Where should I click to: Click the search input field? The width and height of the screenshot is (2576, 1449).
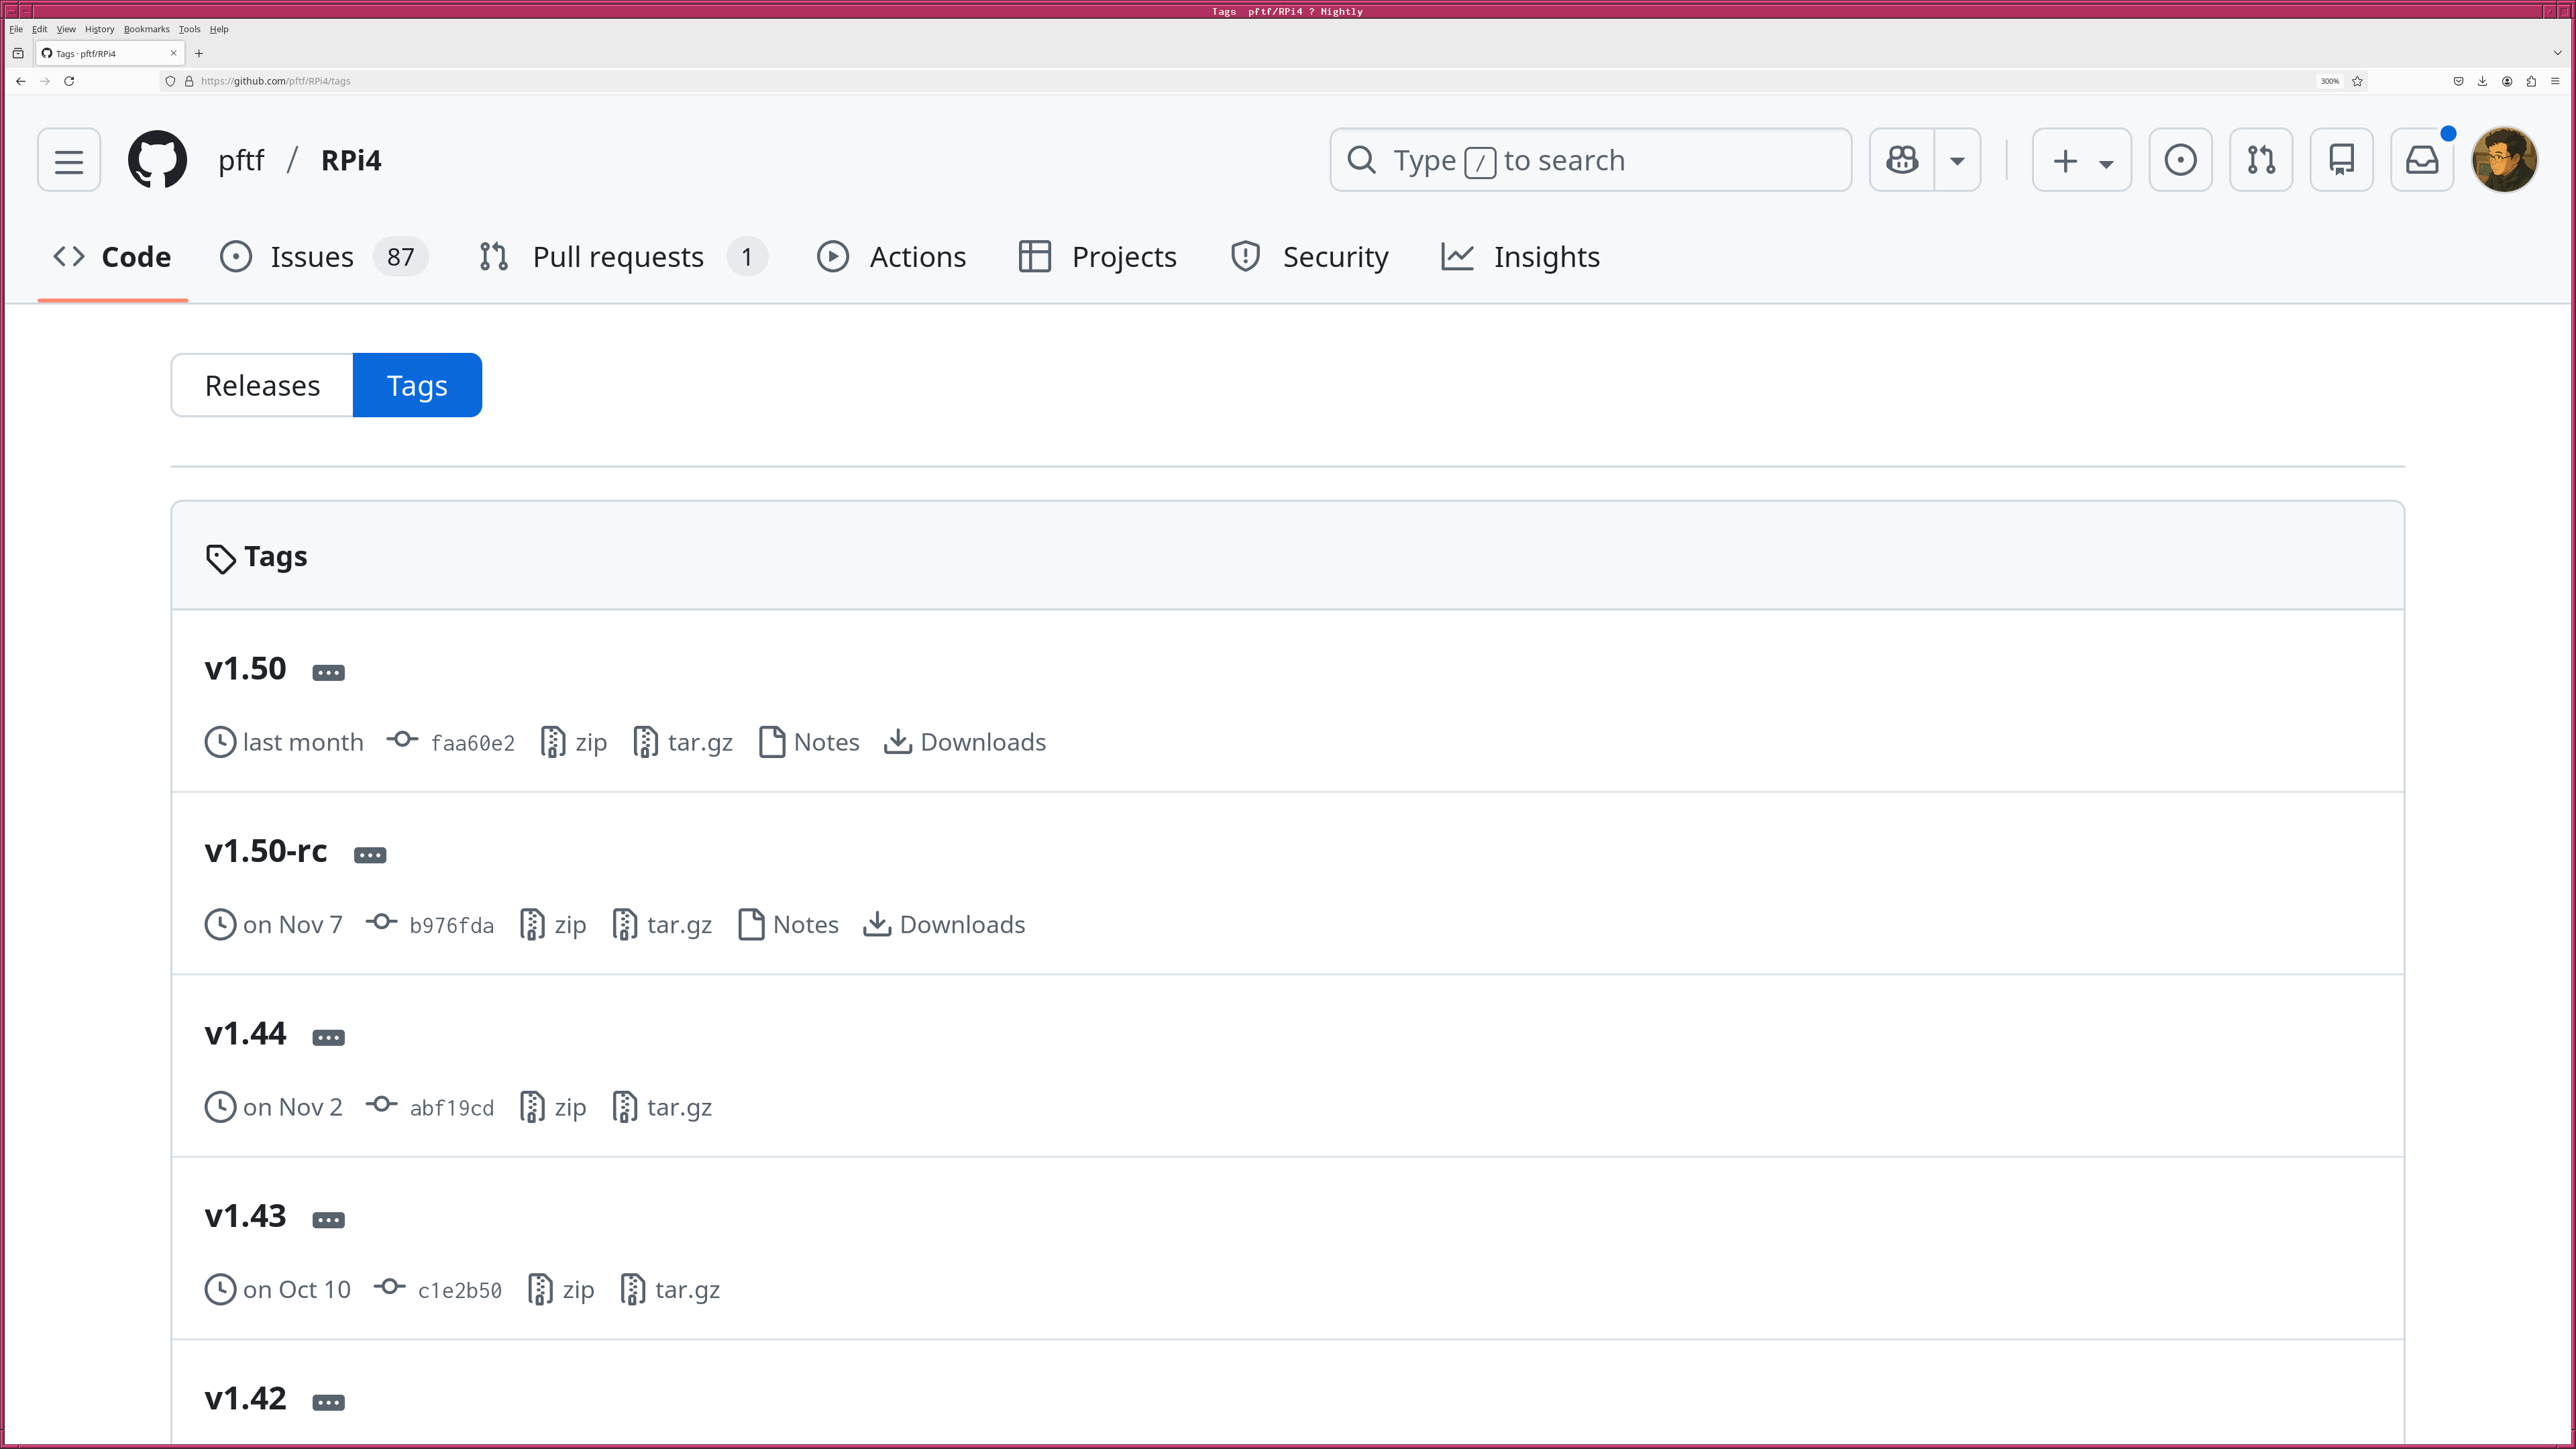coord(1590,160)
